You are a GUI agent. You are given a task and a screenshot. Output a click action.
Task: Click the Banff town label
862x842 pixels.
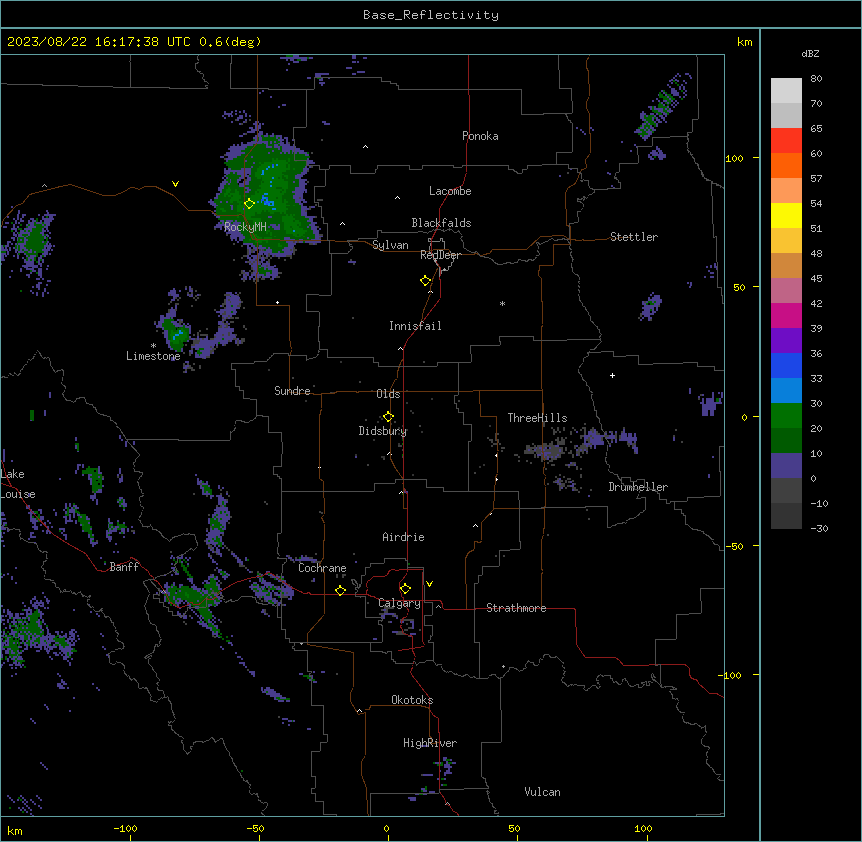pos(124,567)
